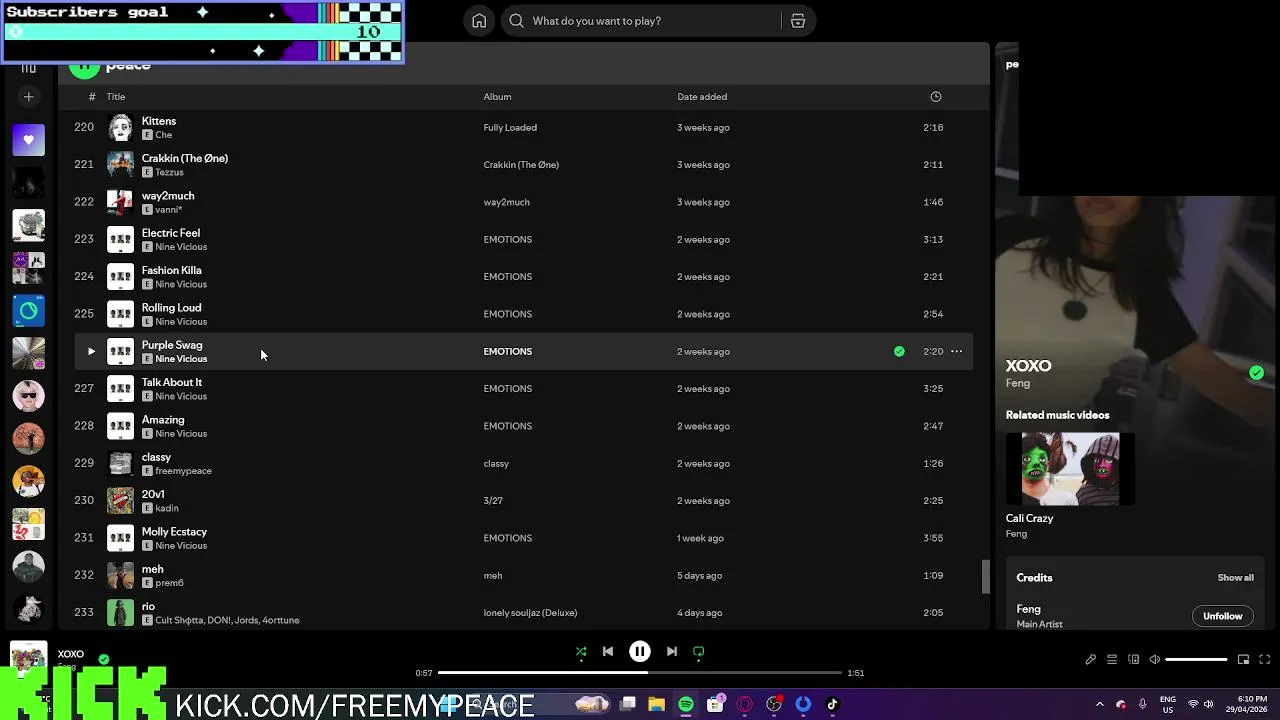
Task: Skip to the previous track
Action: coord(608,652)
